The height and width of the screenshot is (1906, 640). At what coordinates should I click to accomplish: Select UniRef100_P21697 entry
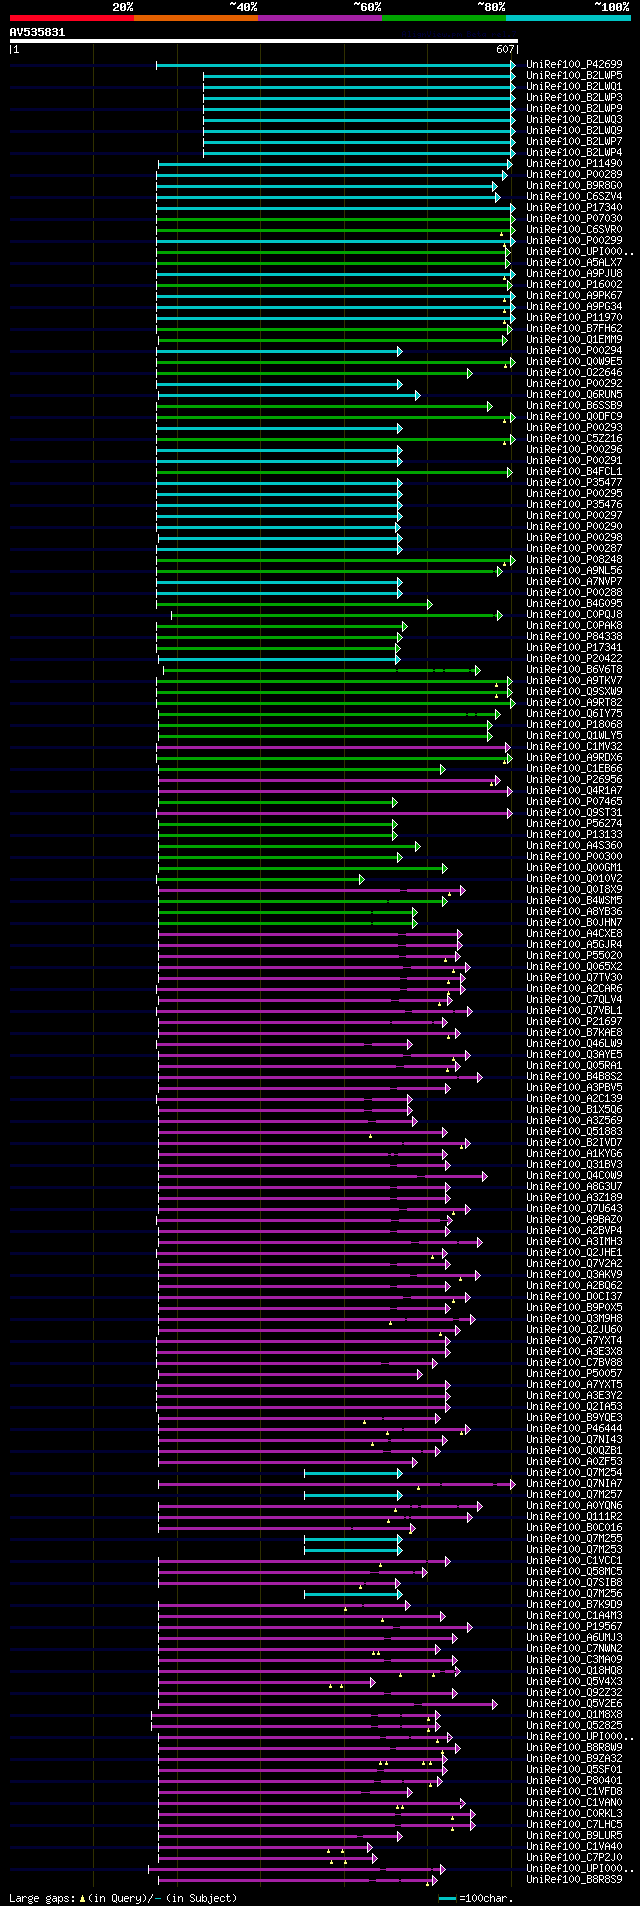click(x=574, y=1021)
